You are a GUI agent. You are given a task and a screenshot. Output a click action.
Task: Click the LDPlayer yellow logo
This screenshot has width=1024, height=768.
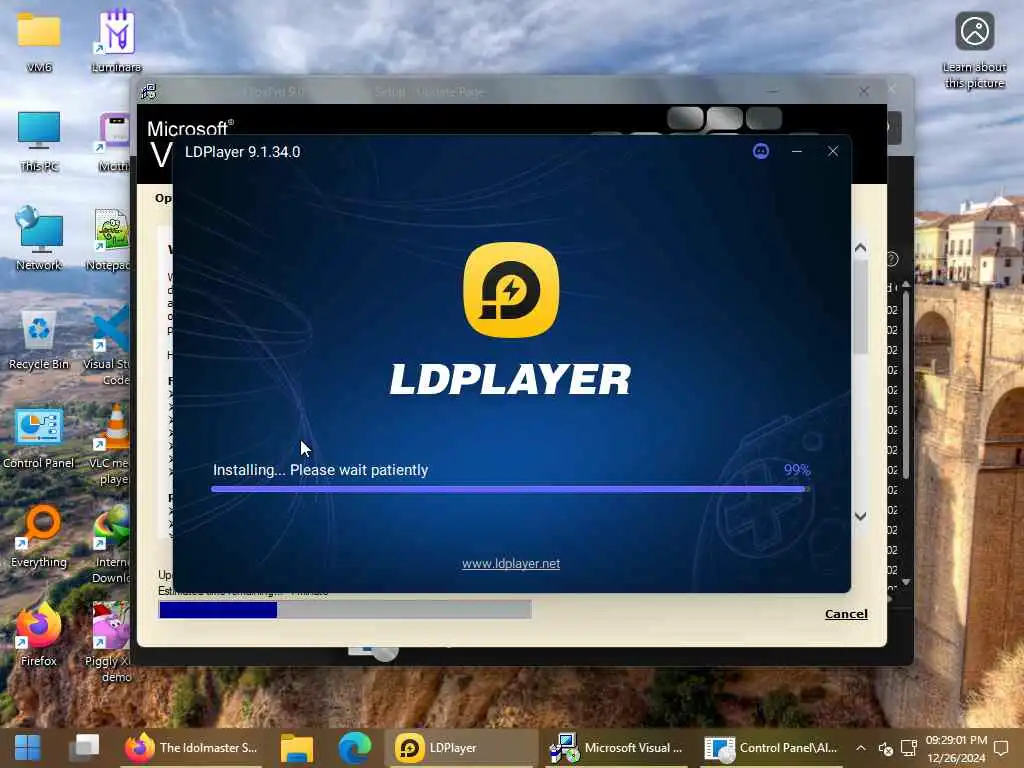pos(511,290)
